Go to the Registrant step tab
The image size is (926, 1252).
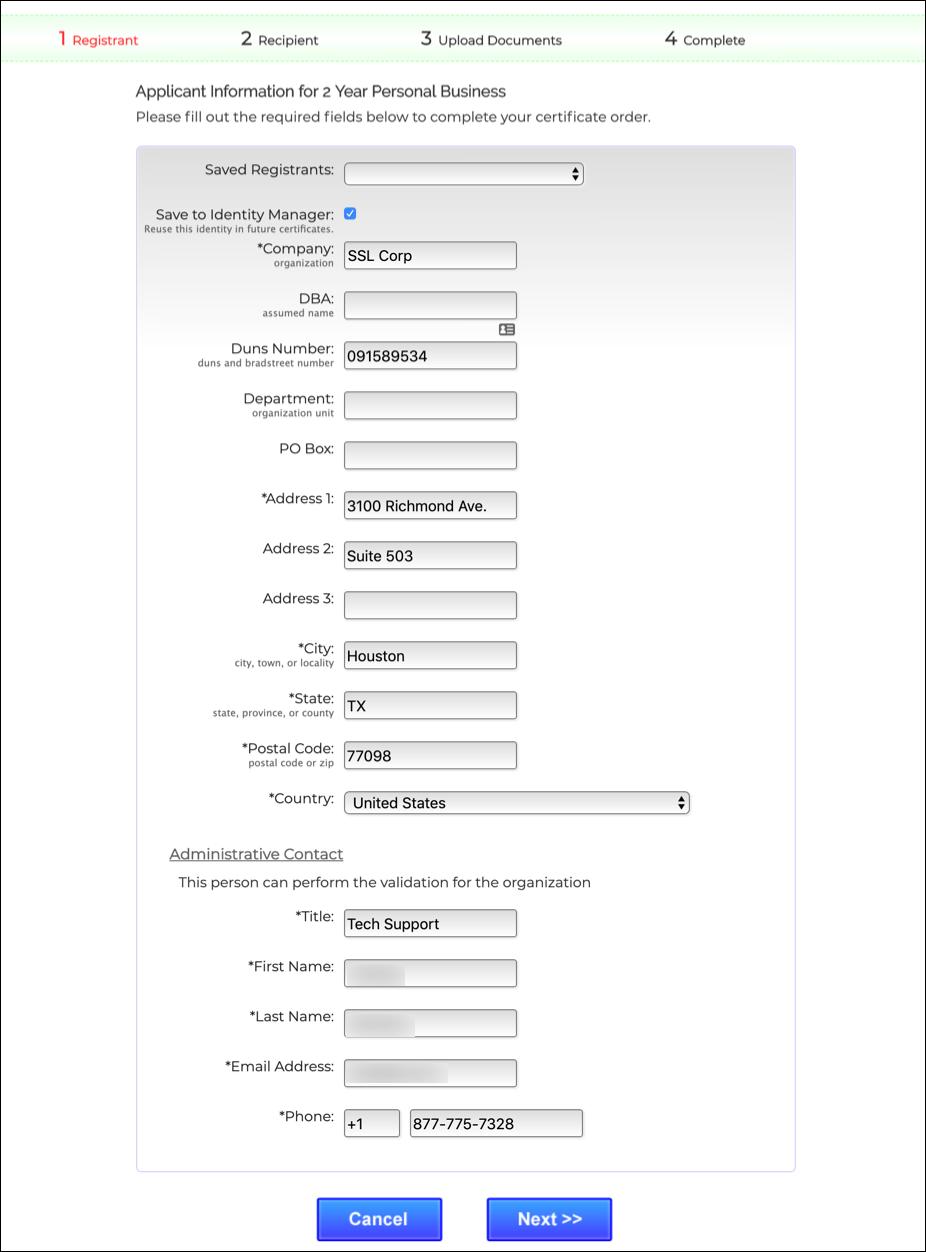click(x=98, y=40)
